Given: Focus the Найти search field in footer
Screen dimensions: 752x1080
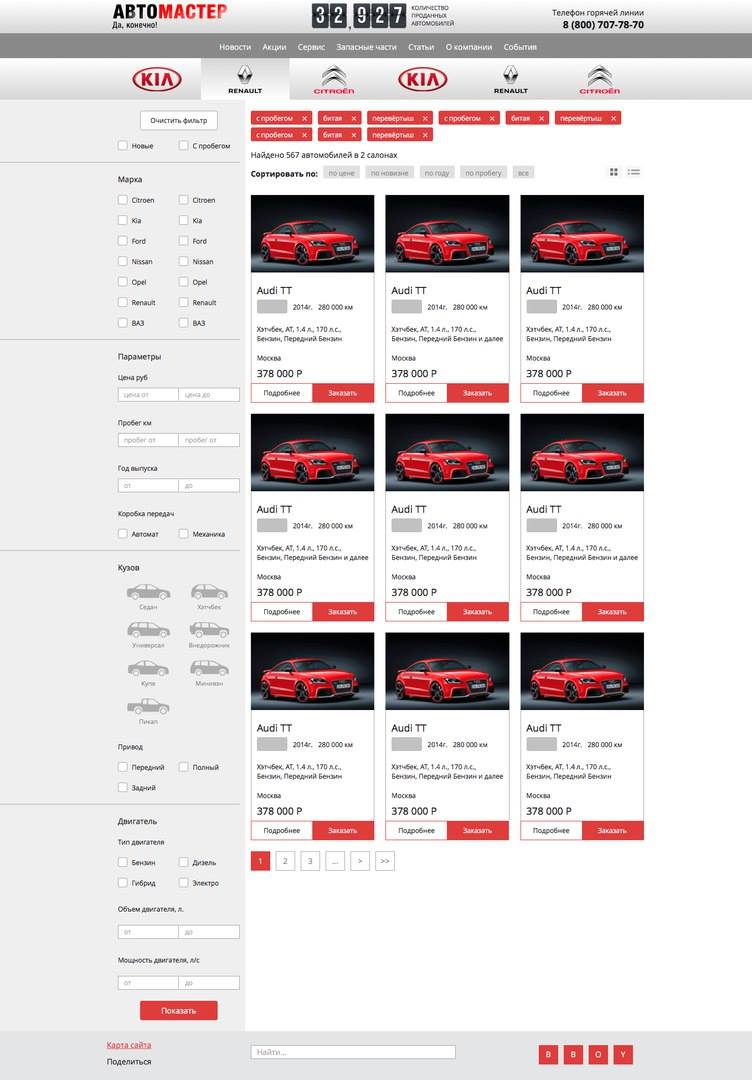Looking at the screenshot, I should click(x=353, y=1052).
